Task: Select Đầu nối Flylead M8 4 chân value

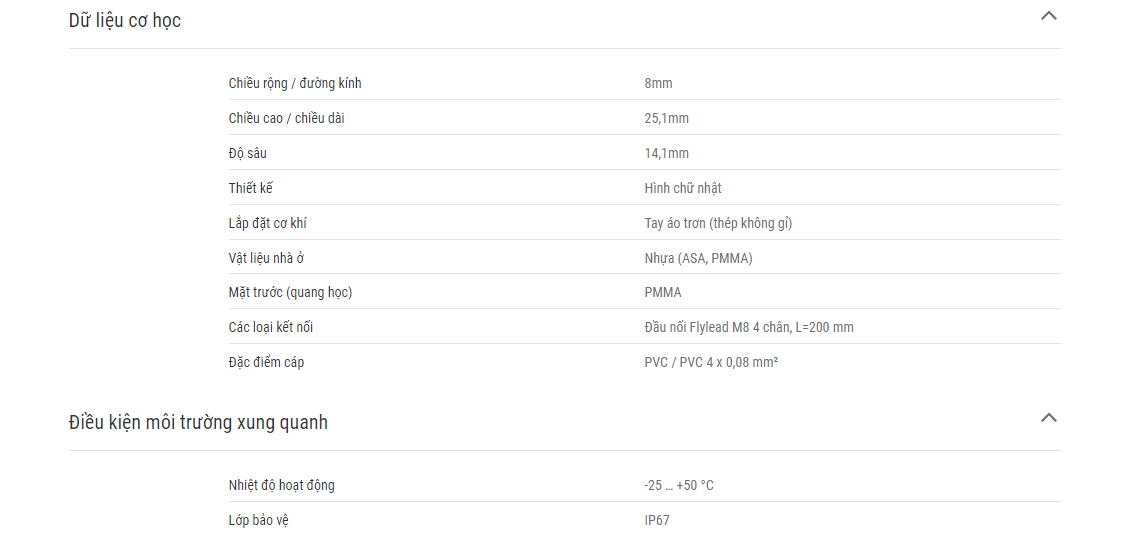Action: tap(749, 327)
